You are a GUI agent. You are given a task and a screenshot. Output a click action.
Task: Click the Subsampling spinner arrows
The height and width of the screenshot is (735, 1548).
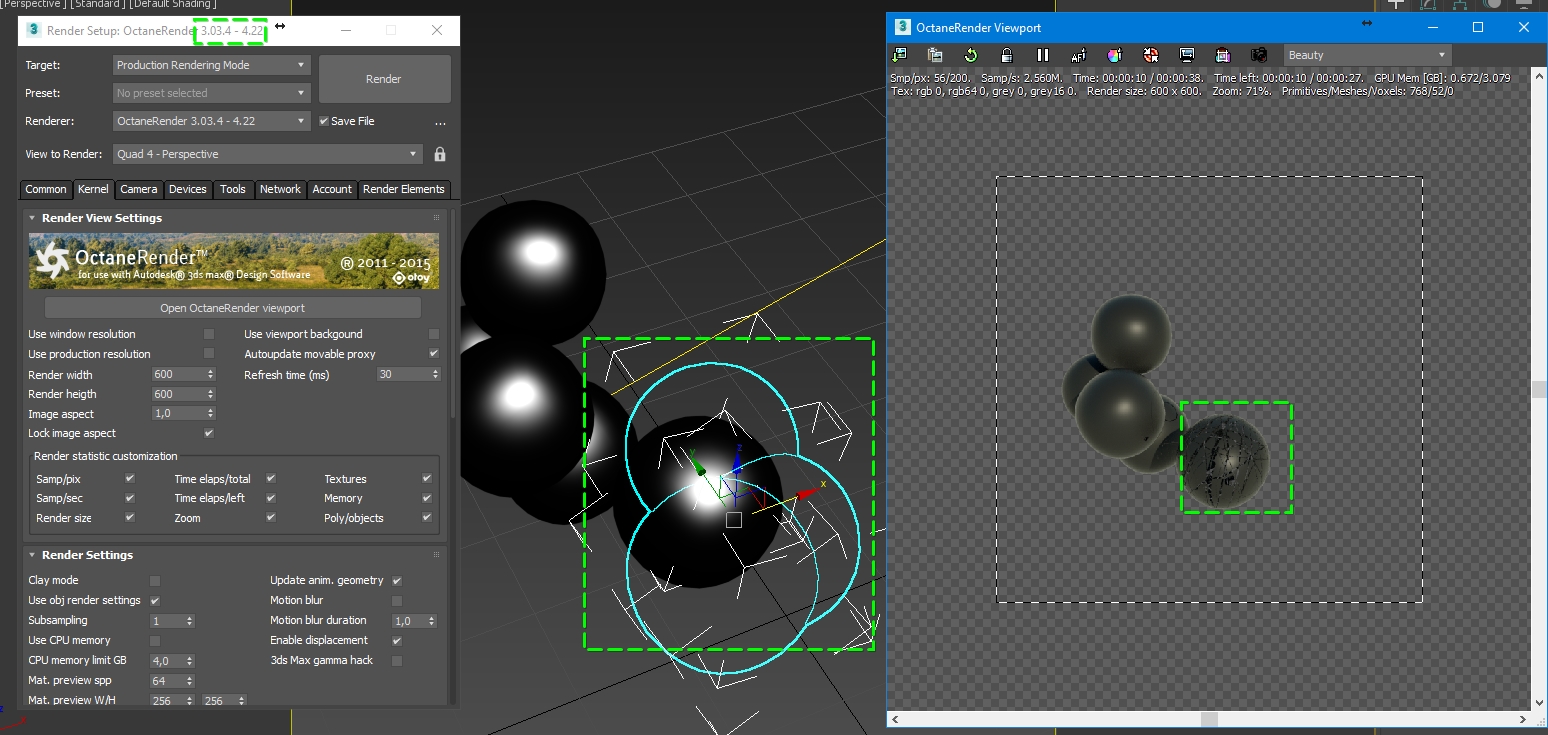coord(190,621)
